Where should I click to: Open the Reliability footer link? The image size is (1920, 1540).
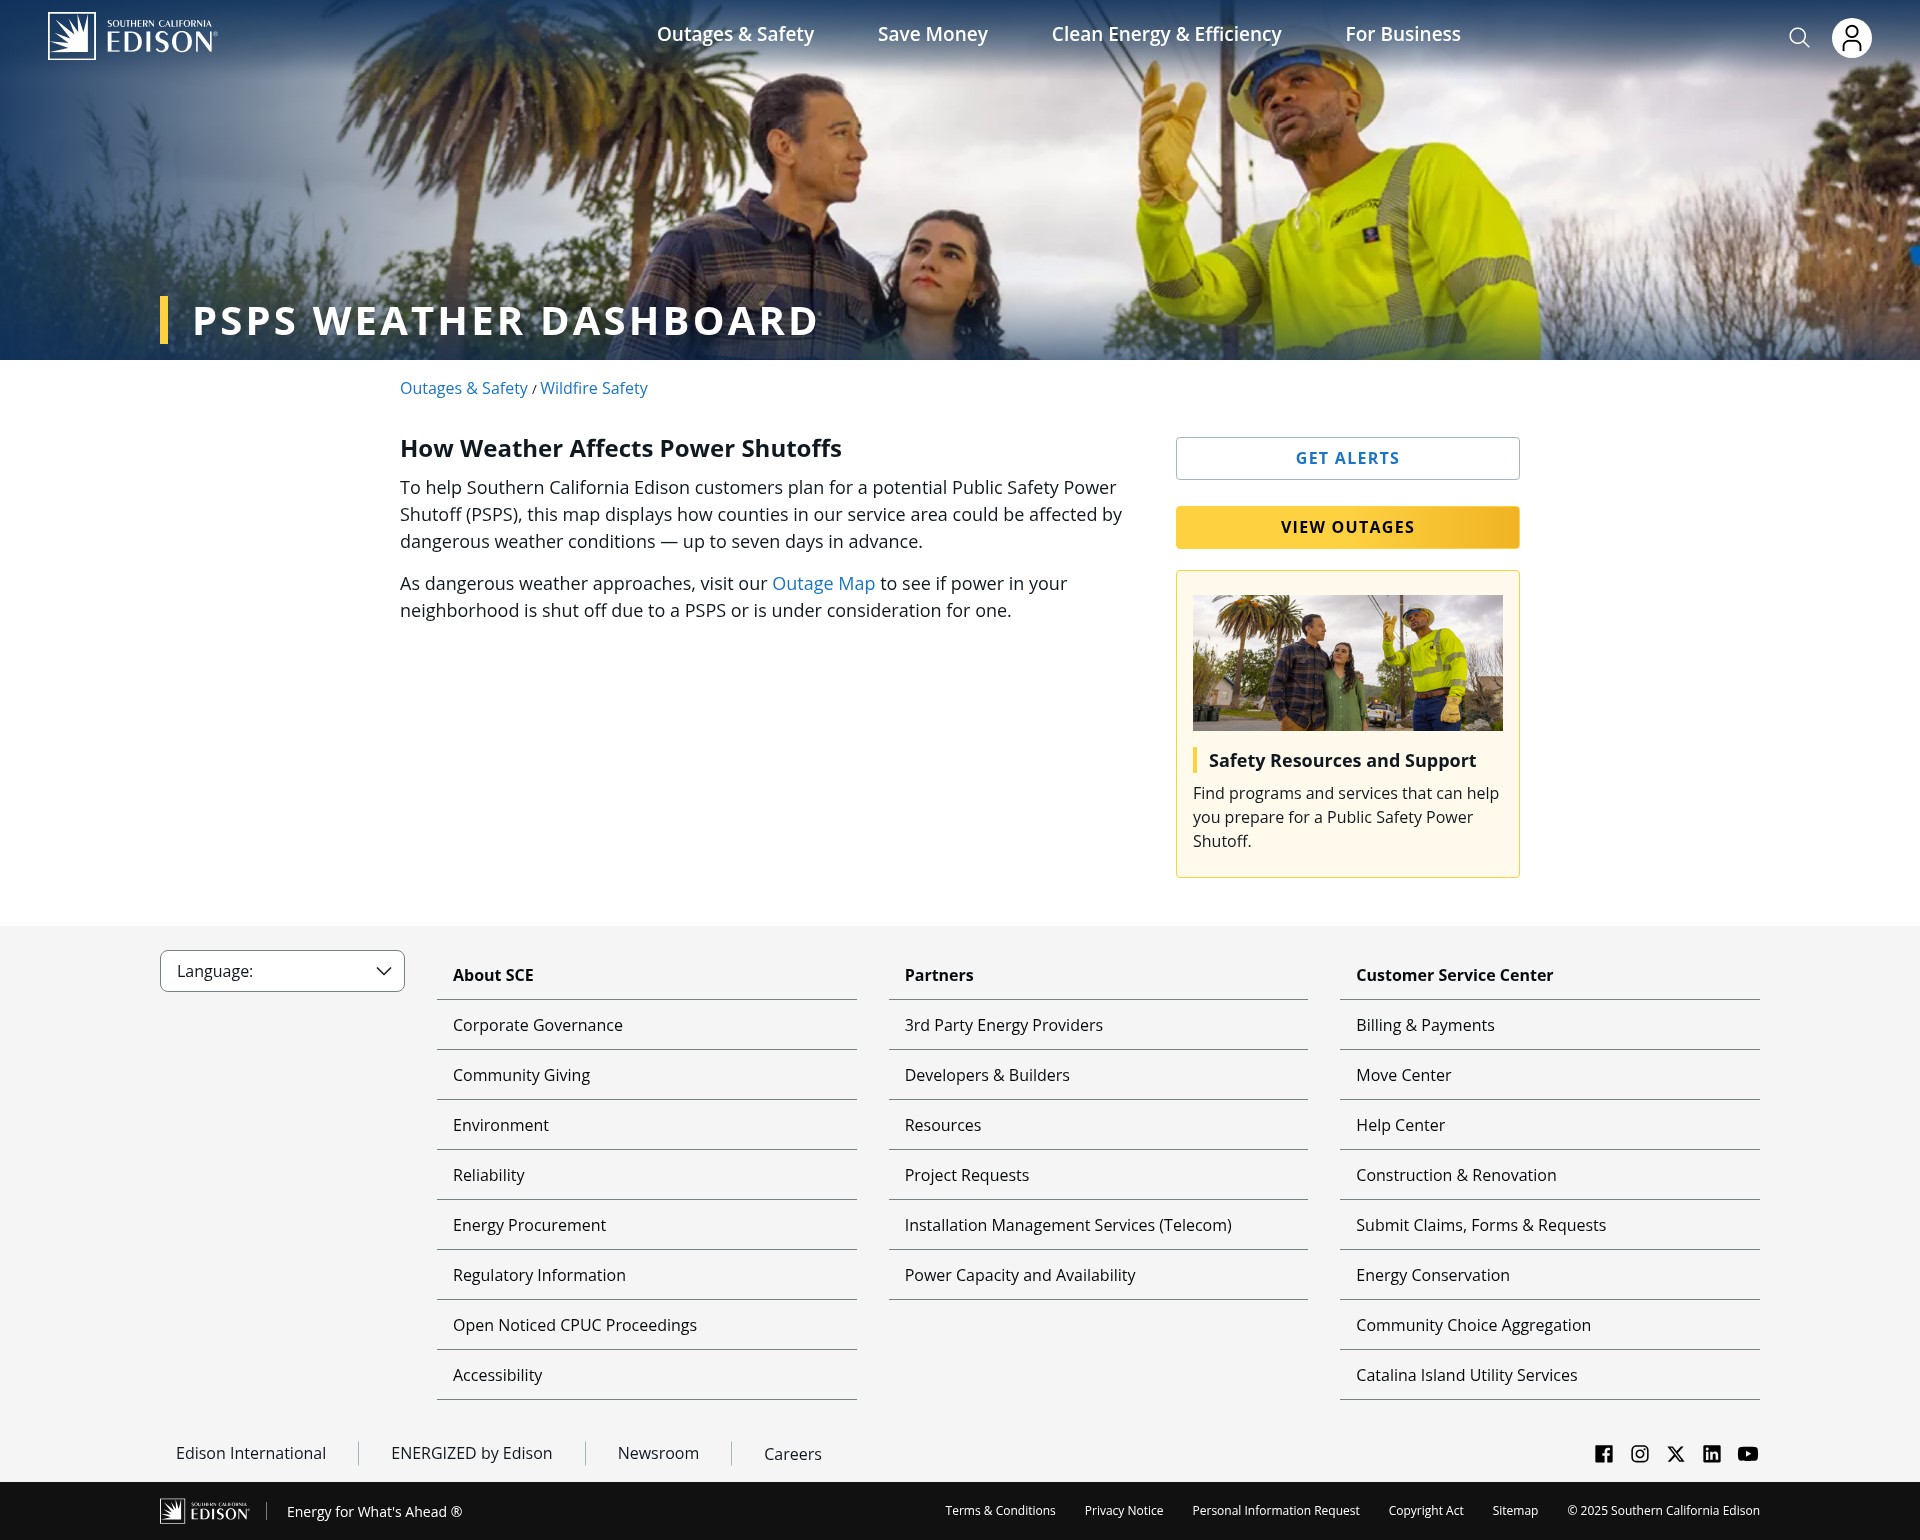pos(488,1175)
